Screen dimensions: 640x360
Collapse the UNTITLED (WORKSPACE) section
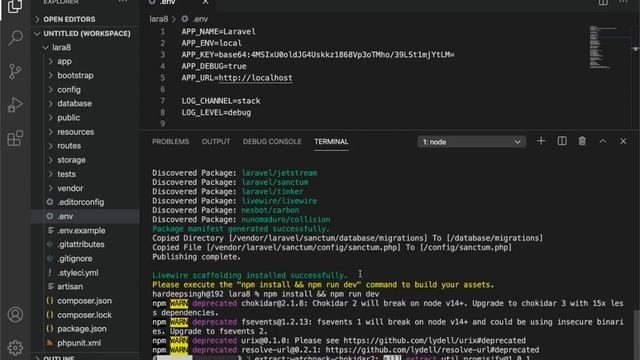point(86,33)
